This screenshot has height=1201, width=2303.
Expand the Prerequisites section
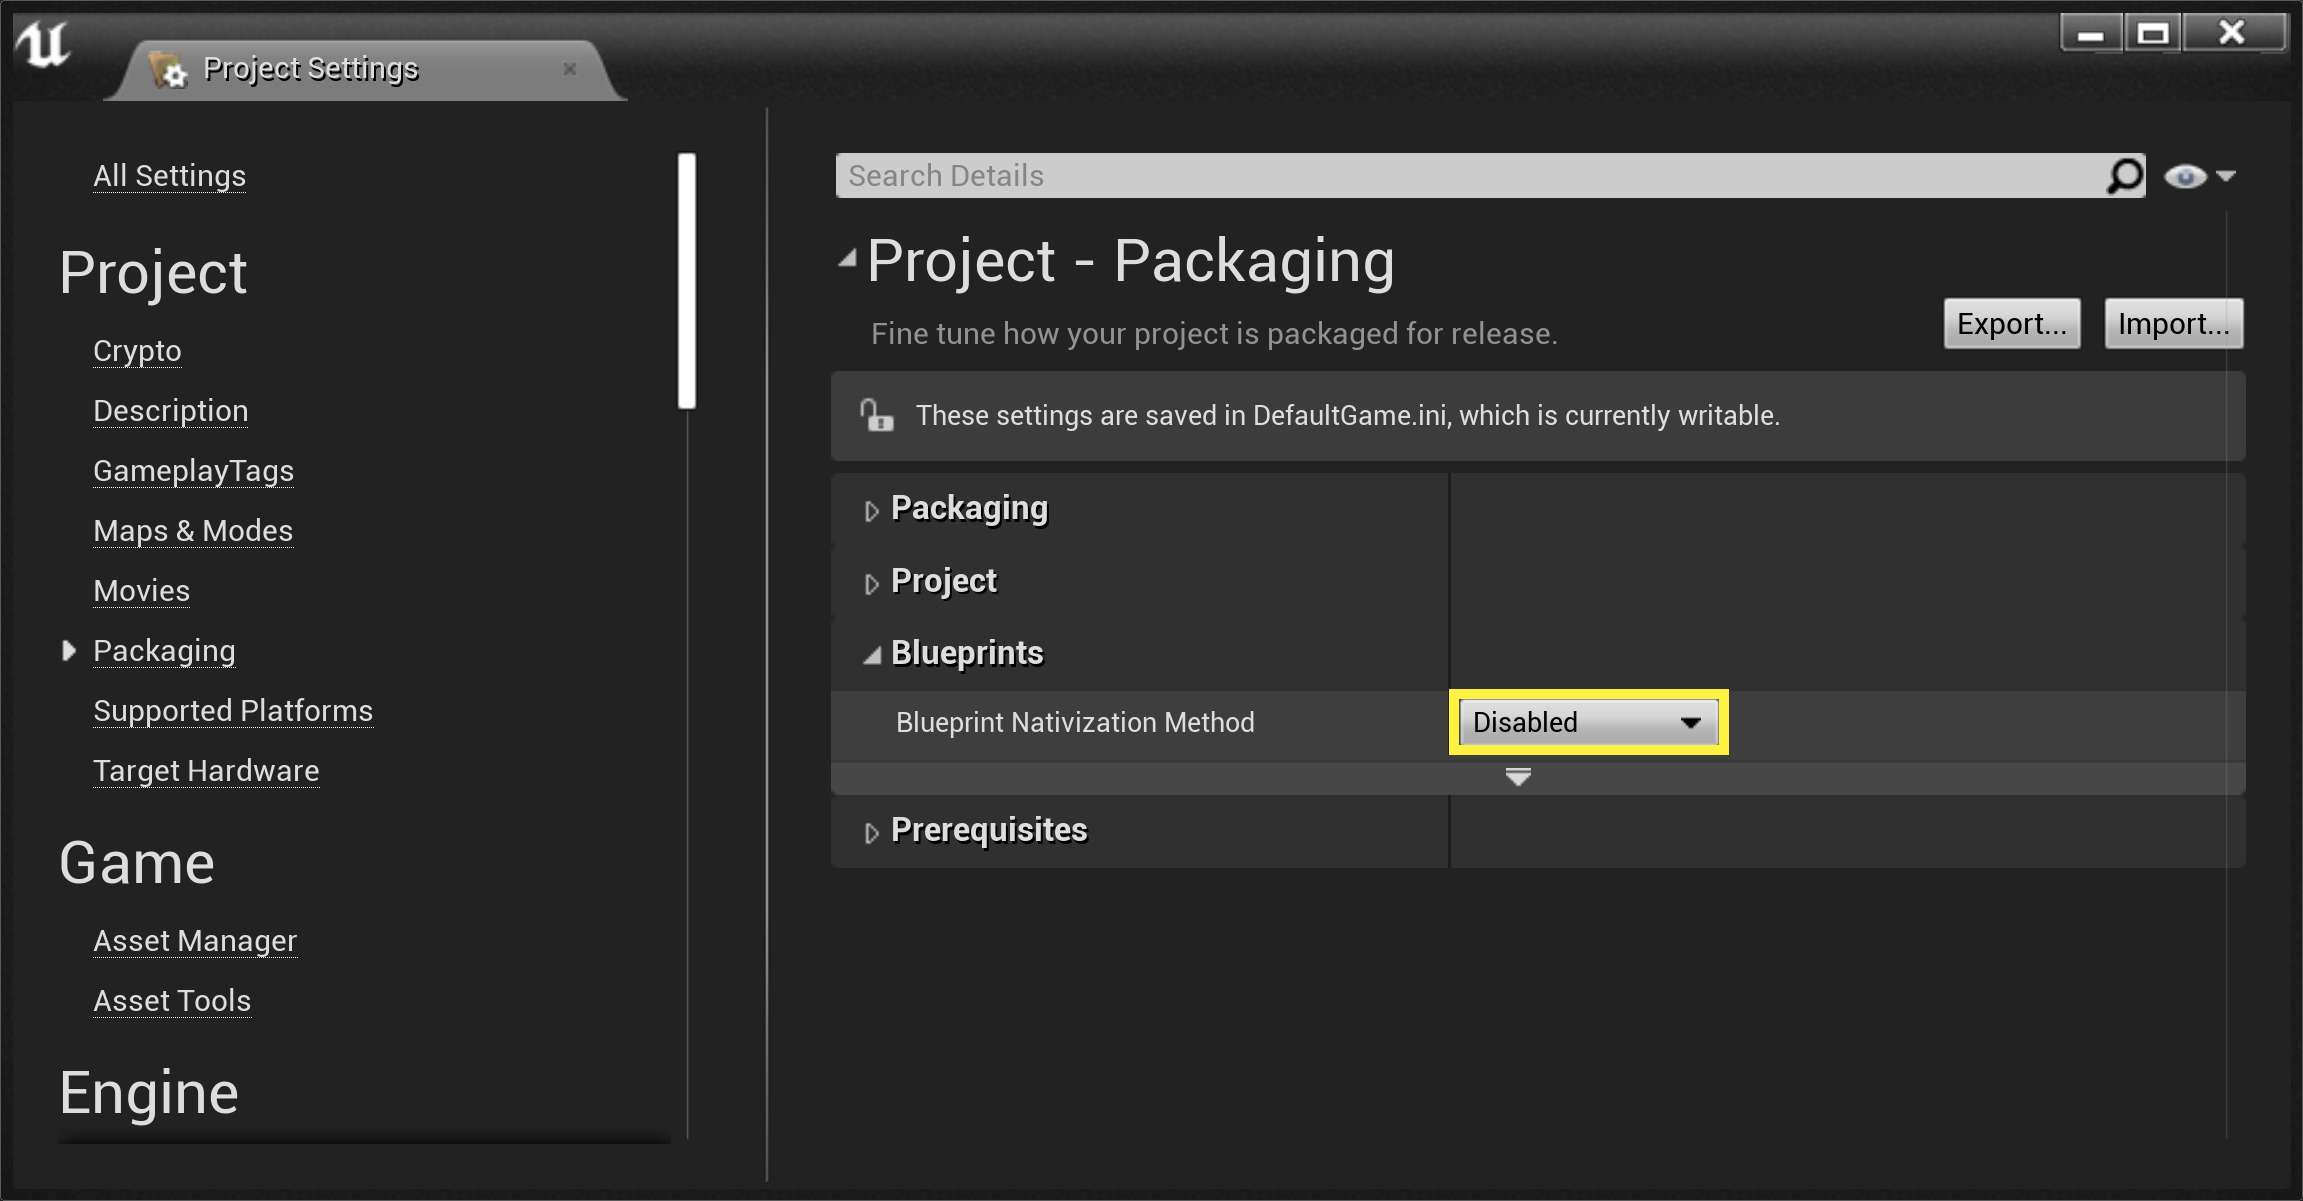pyautogui.click(x=872, y=832)
